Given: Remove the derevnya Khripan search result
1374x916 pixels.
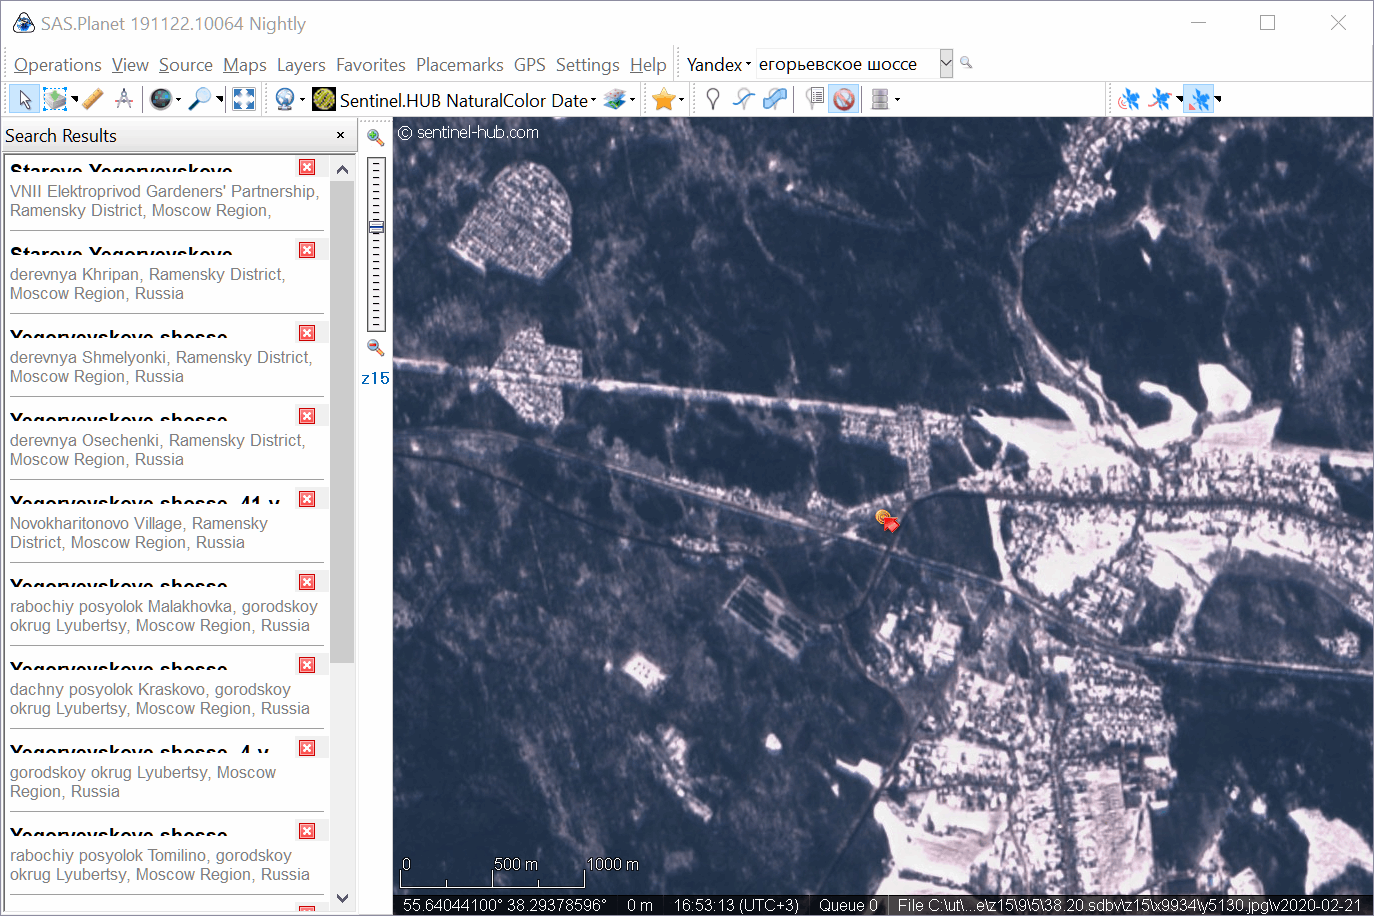Looking at the screenshot, I should pos(307,250).
